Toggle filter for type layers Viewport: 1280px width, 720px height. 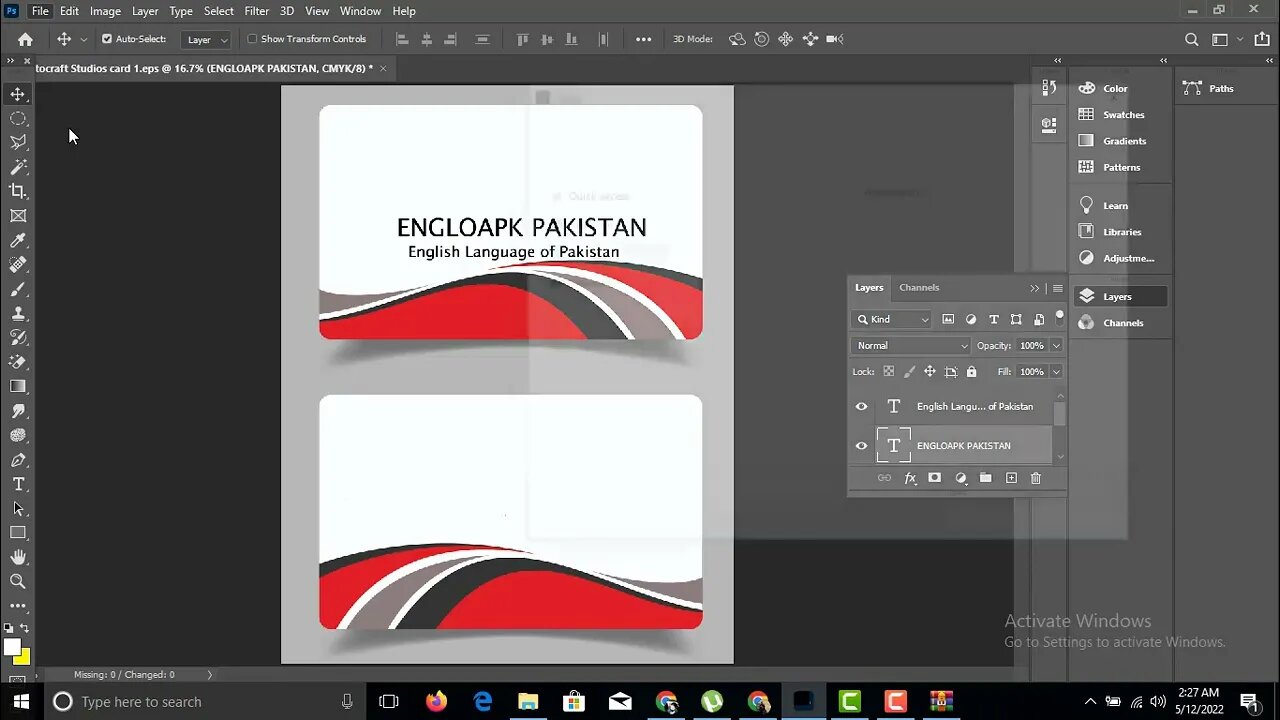tap(993, 319)
